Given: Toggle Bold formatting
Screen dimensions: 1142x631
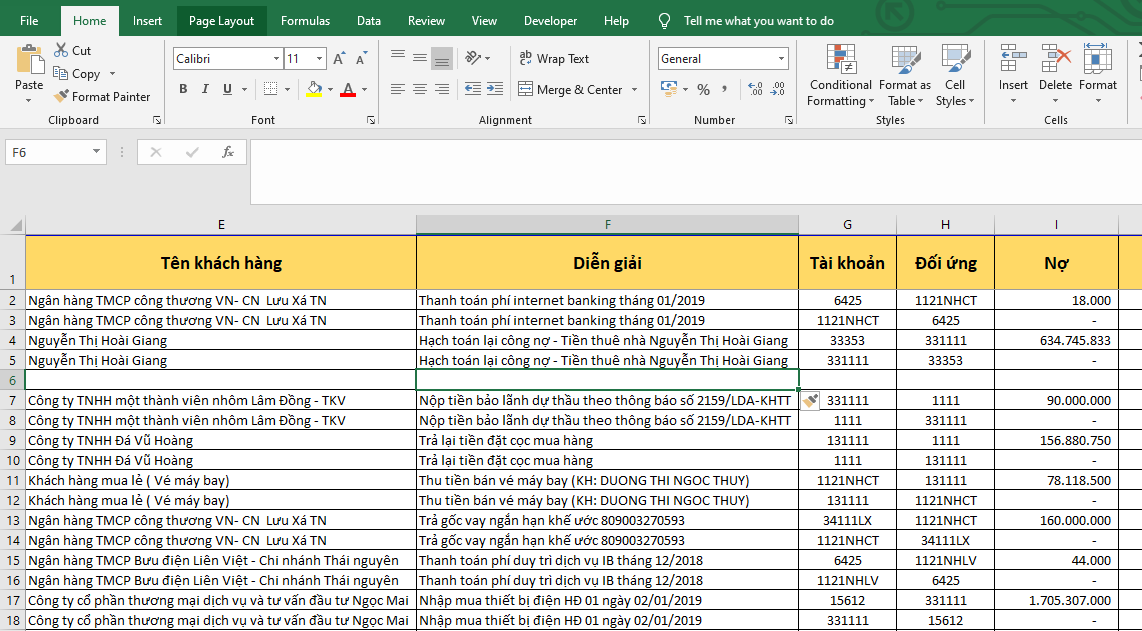Looking at the screenshot, I should [x=183, y=90].
